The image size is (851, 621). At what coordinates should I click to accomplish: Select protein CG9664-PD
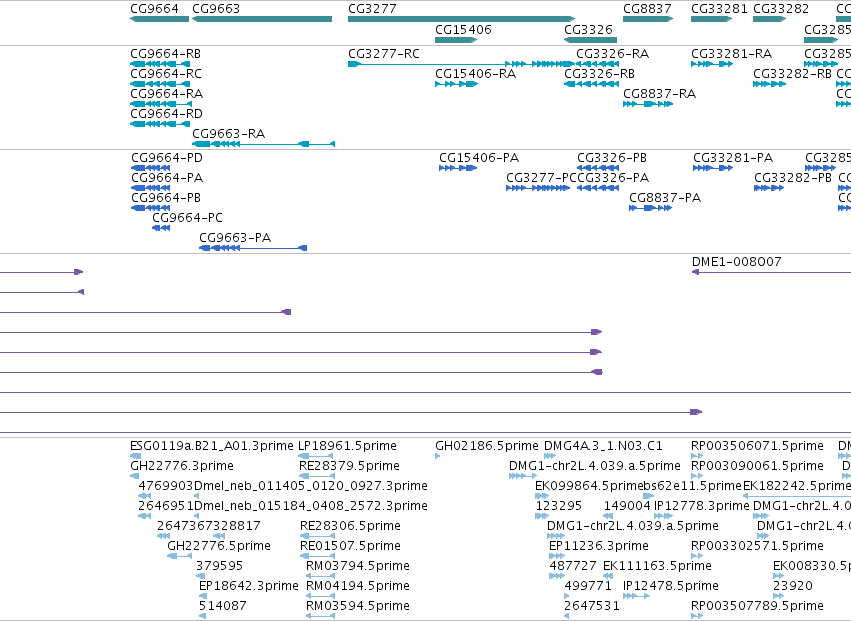pos(151,168)
